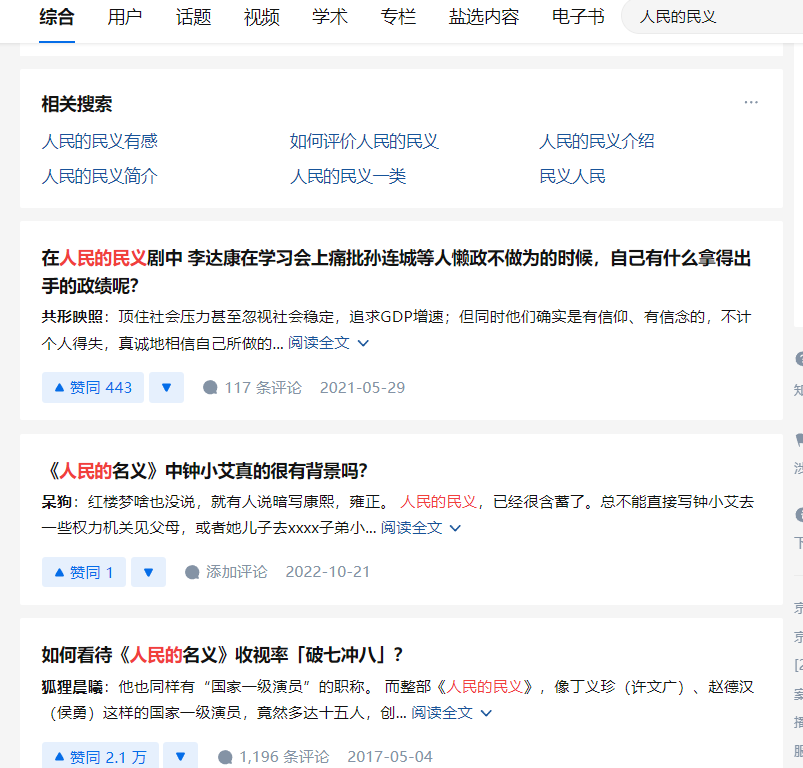Expand 阅读全文 in 共形映照's answer

328,343
